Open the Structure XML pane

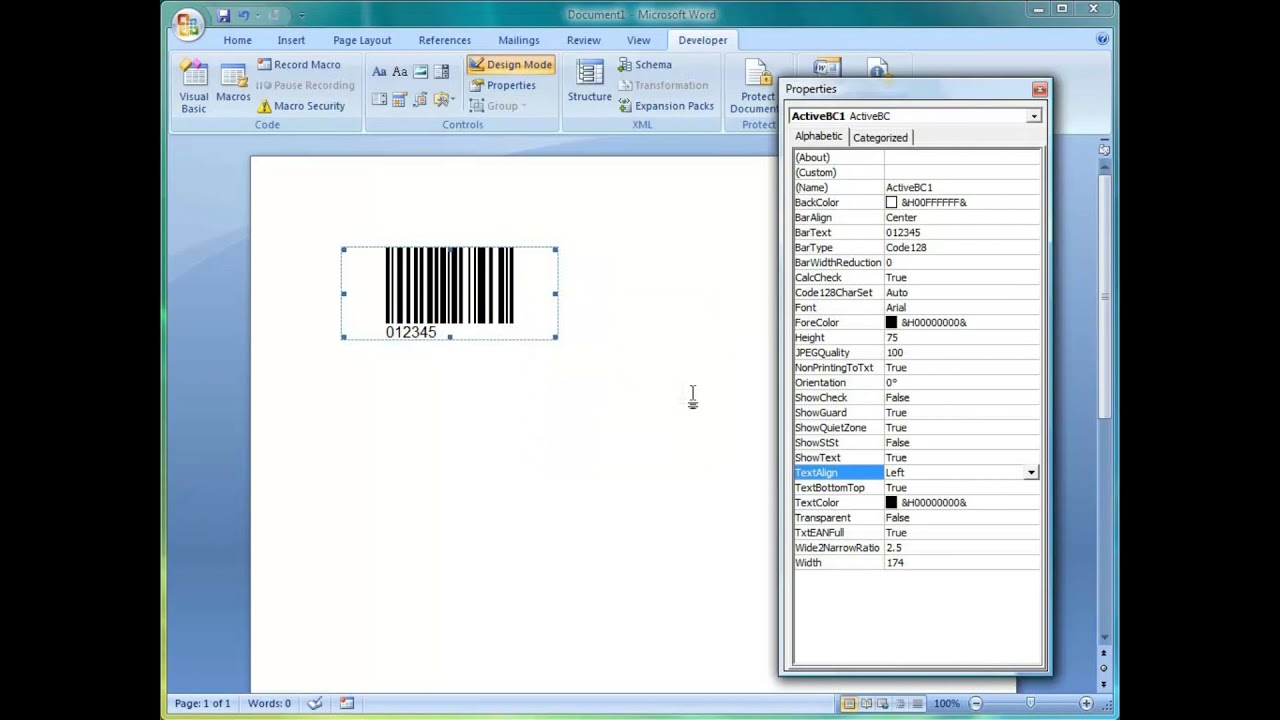(x=589, y=81)
